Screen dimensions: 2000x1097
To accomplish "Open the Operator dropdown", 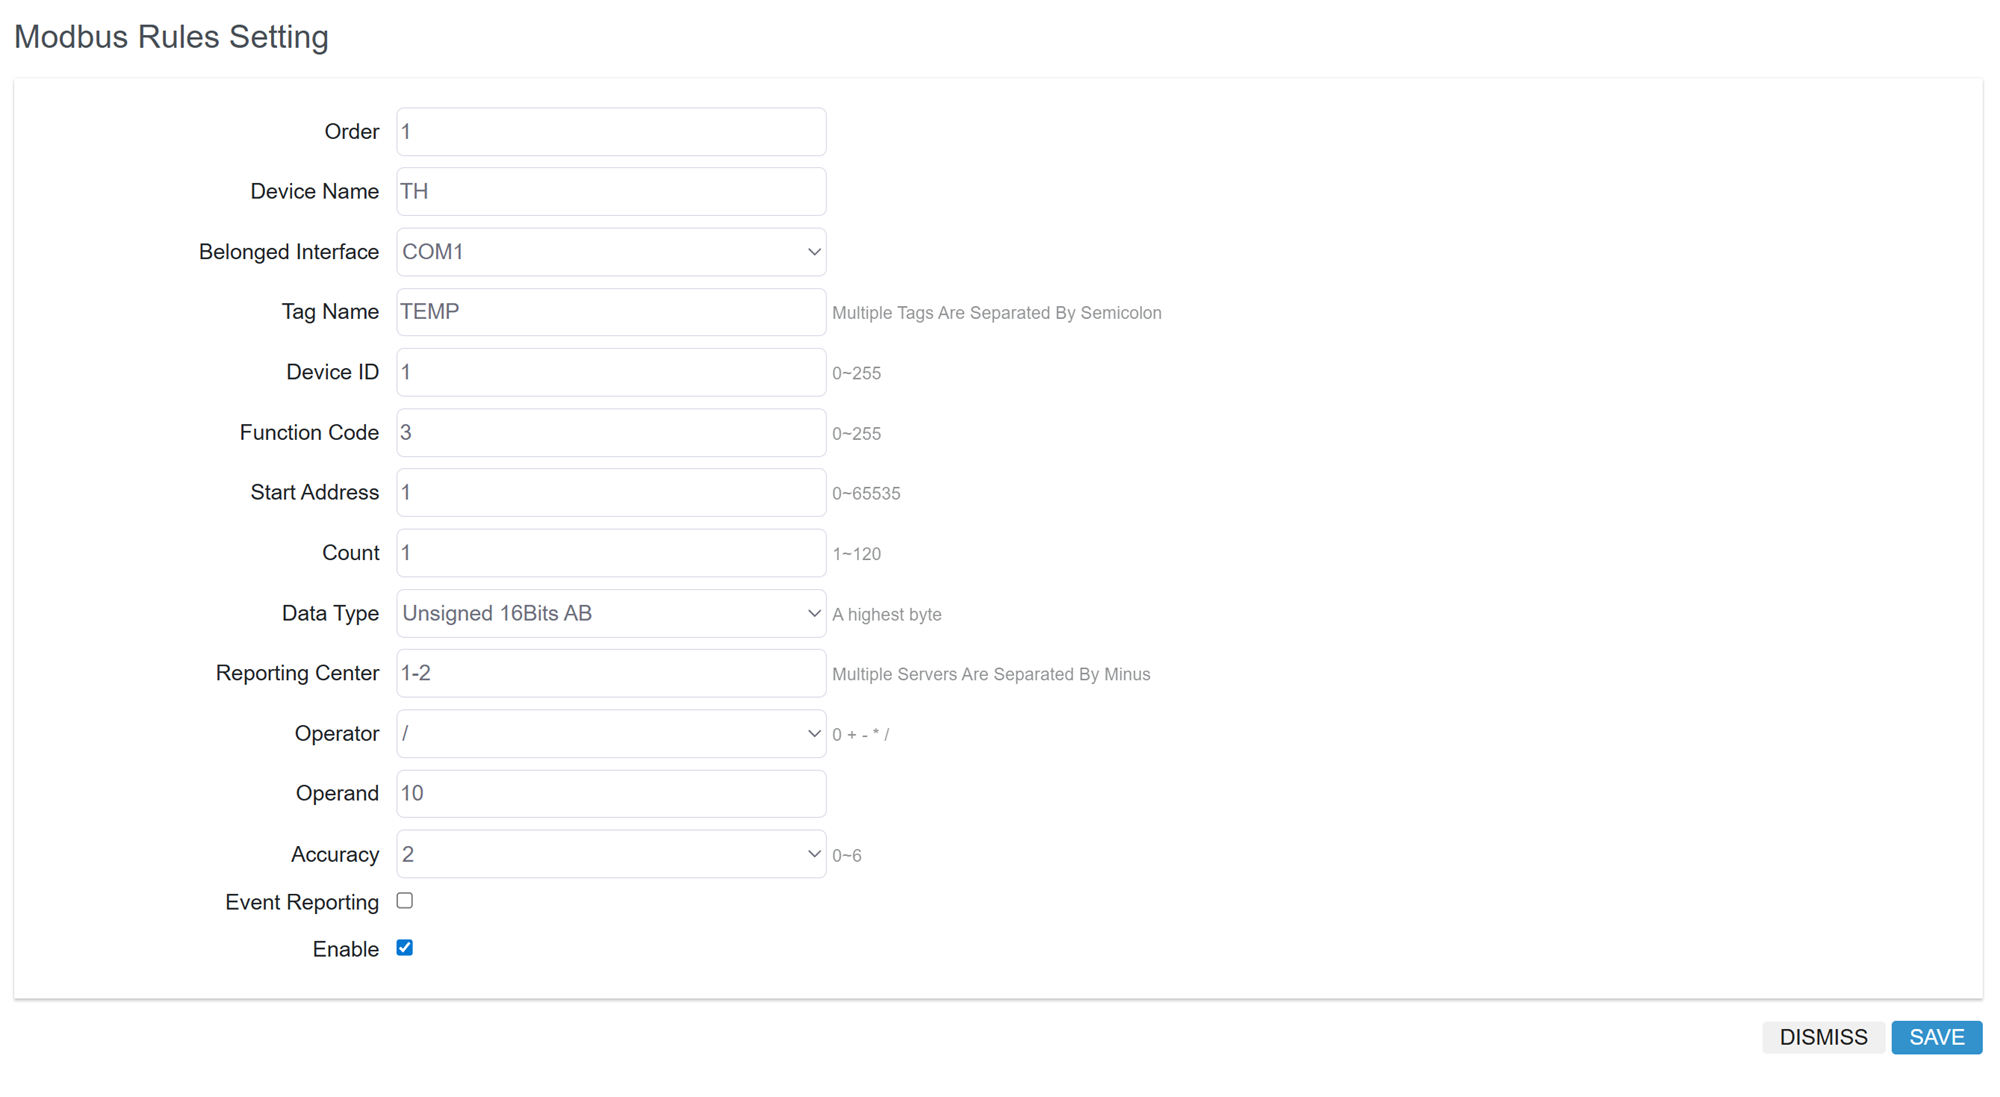I will (x=611, y=734).
